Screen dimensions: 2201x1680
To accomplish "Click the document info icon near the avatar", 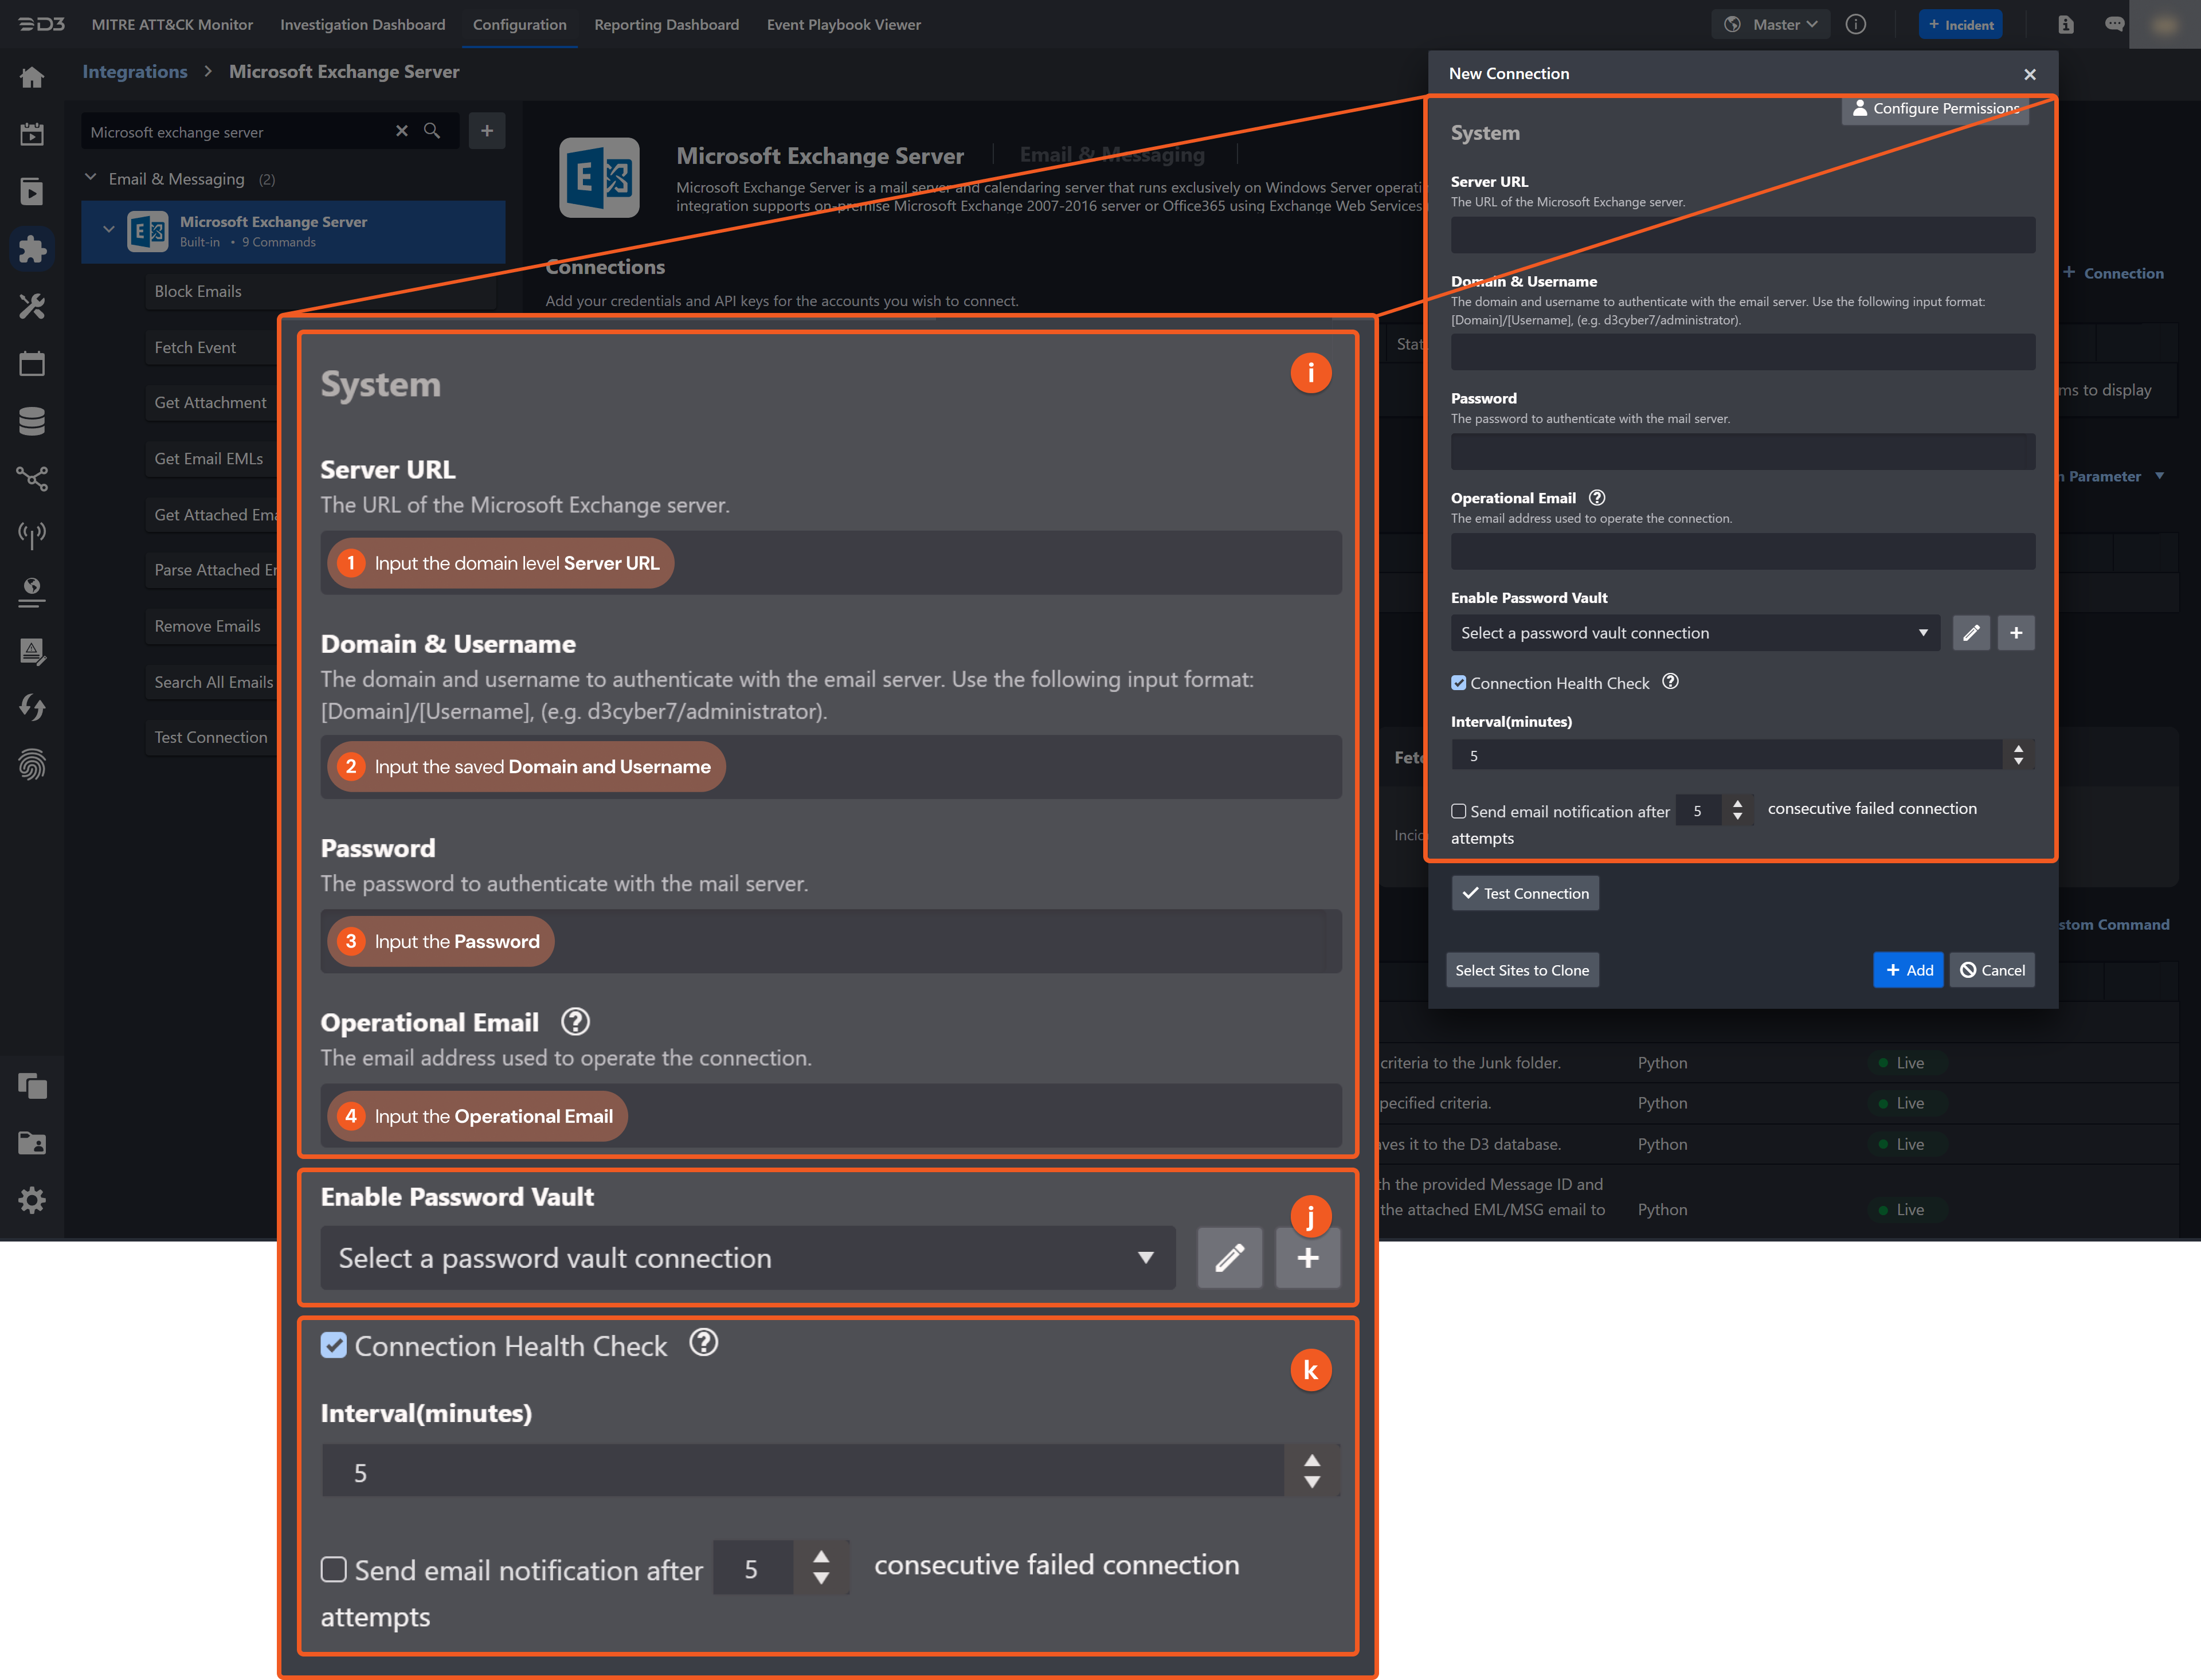I will click(x=2065, y=24).
